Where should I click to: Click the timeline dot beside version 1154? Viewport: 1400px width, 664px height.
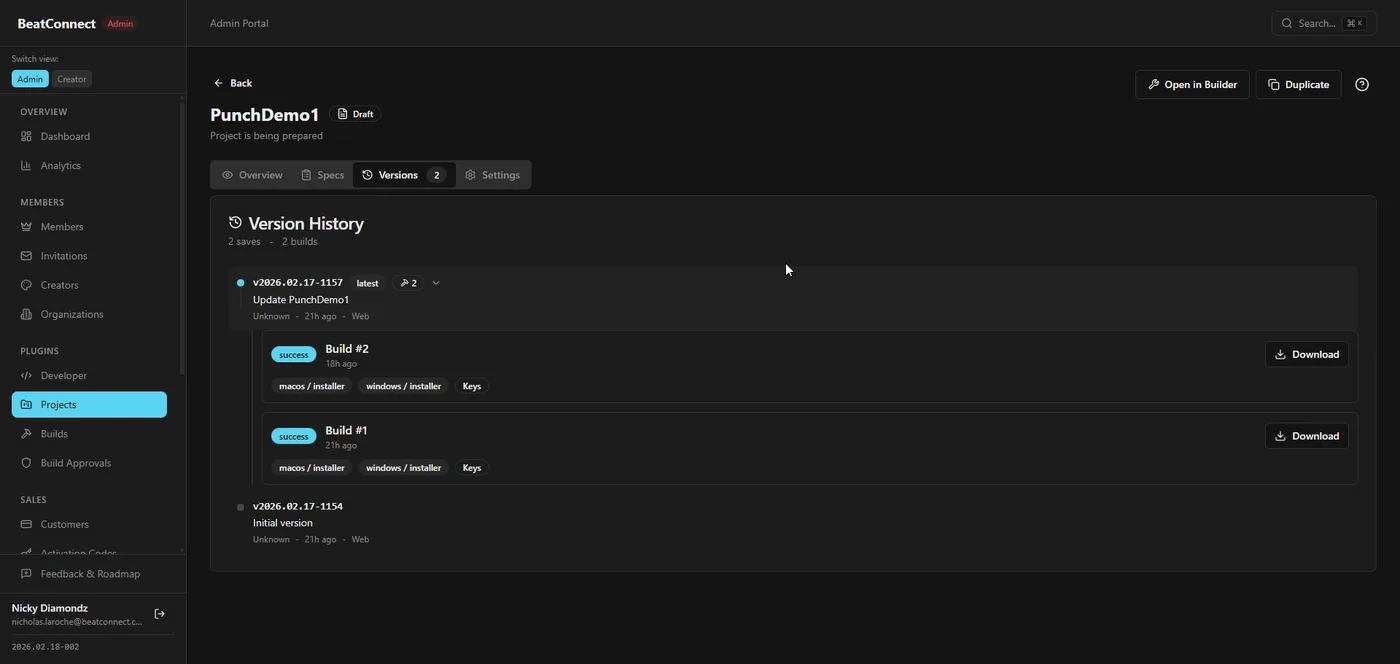pyautogui.click(x=239, y=506)
